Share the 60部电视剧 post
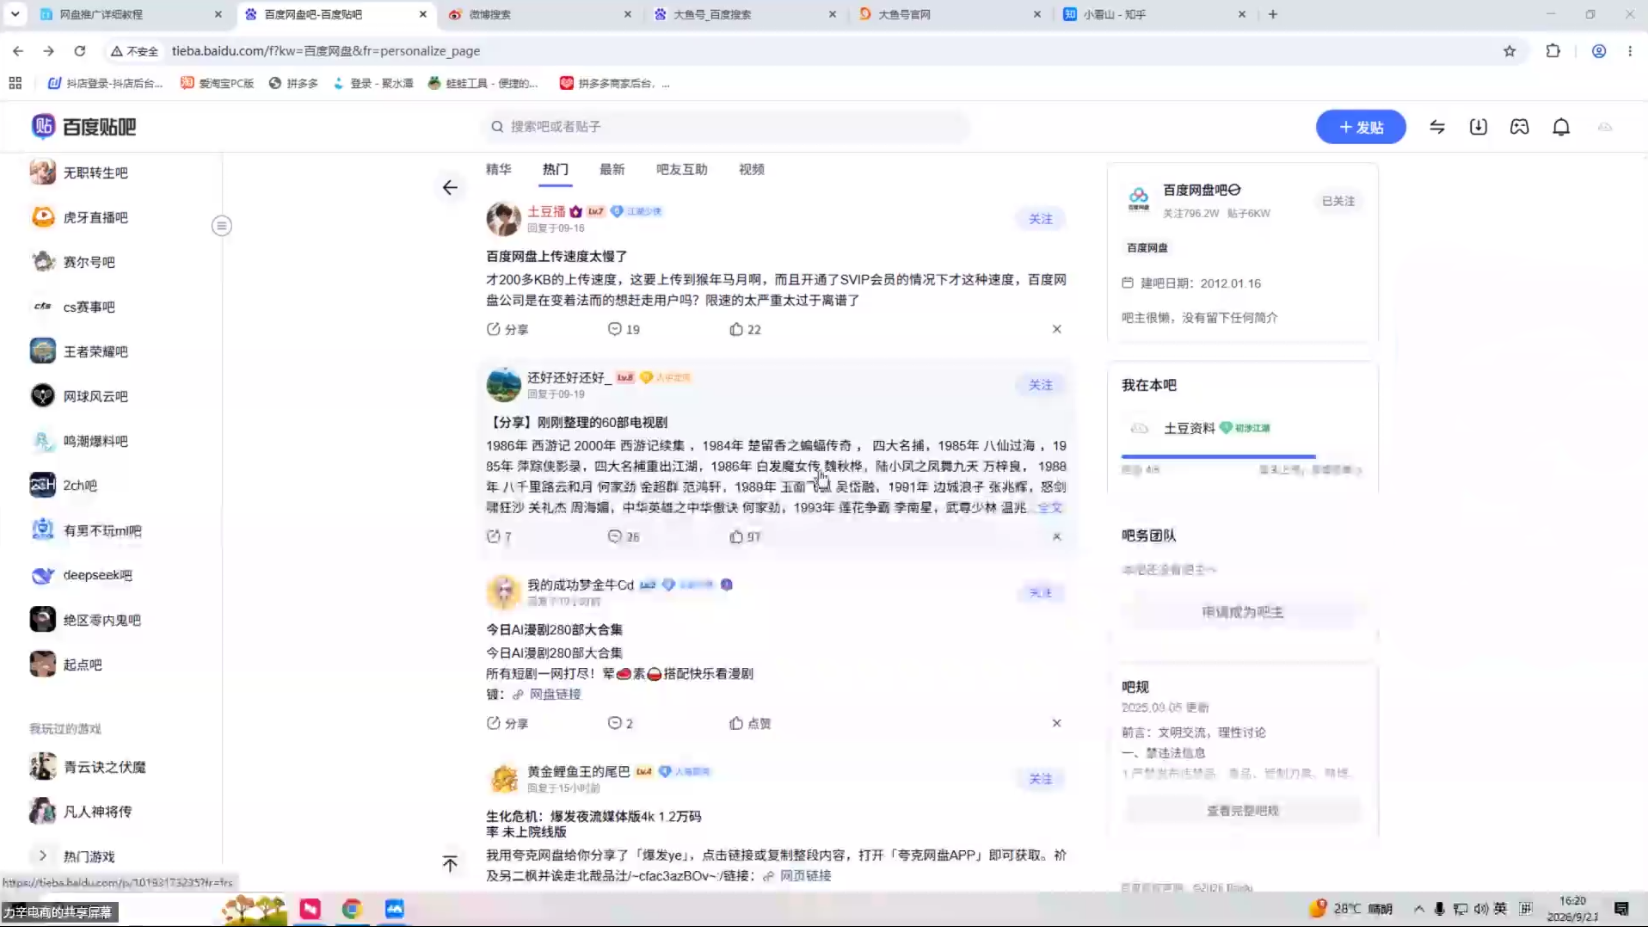Image resolution: width=1648 pixels, height=927 pixels. [499, 537]
